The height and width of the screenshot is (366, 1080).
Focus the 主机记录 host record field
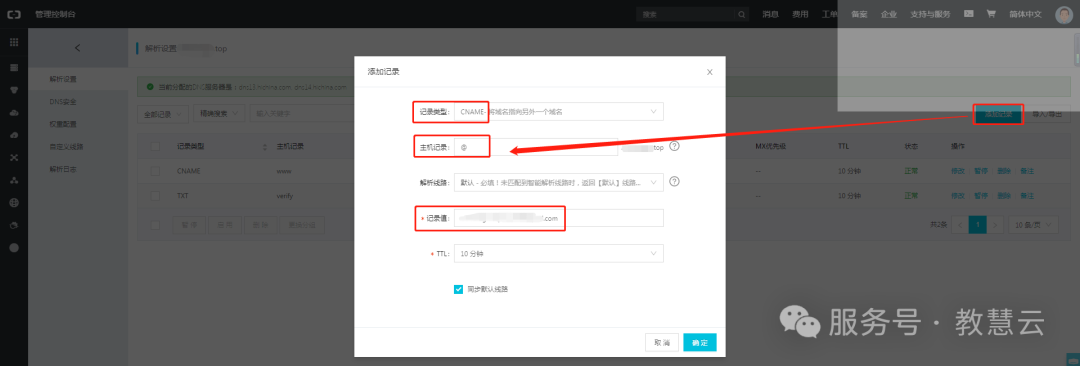click(x=535, y=147)
